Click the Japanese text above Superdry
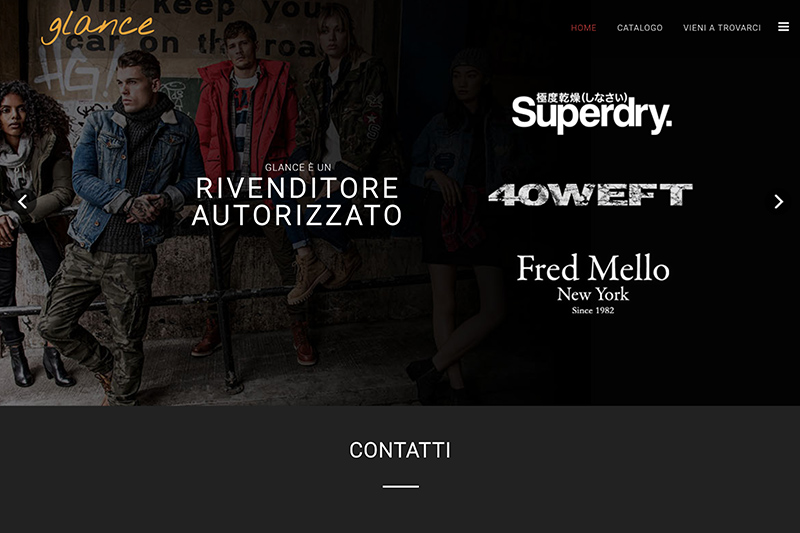The image size is (800, 533). (581, 97)
